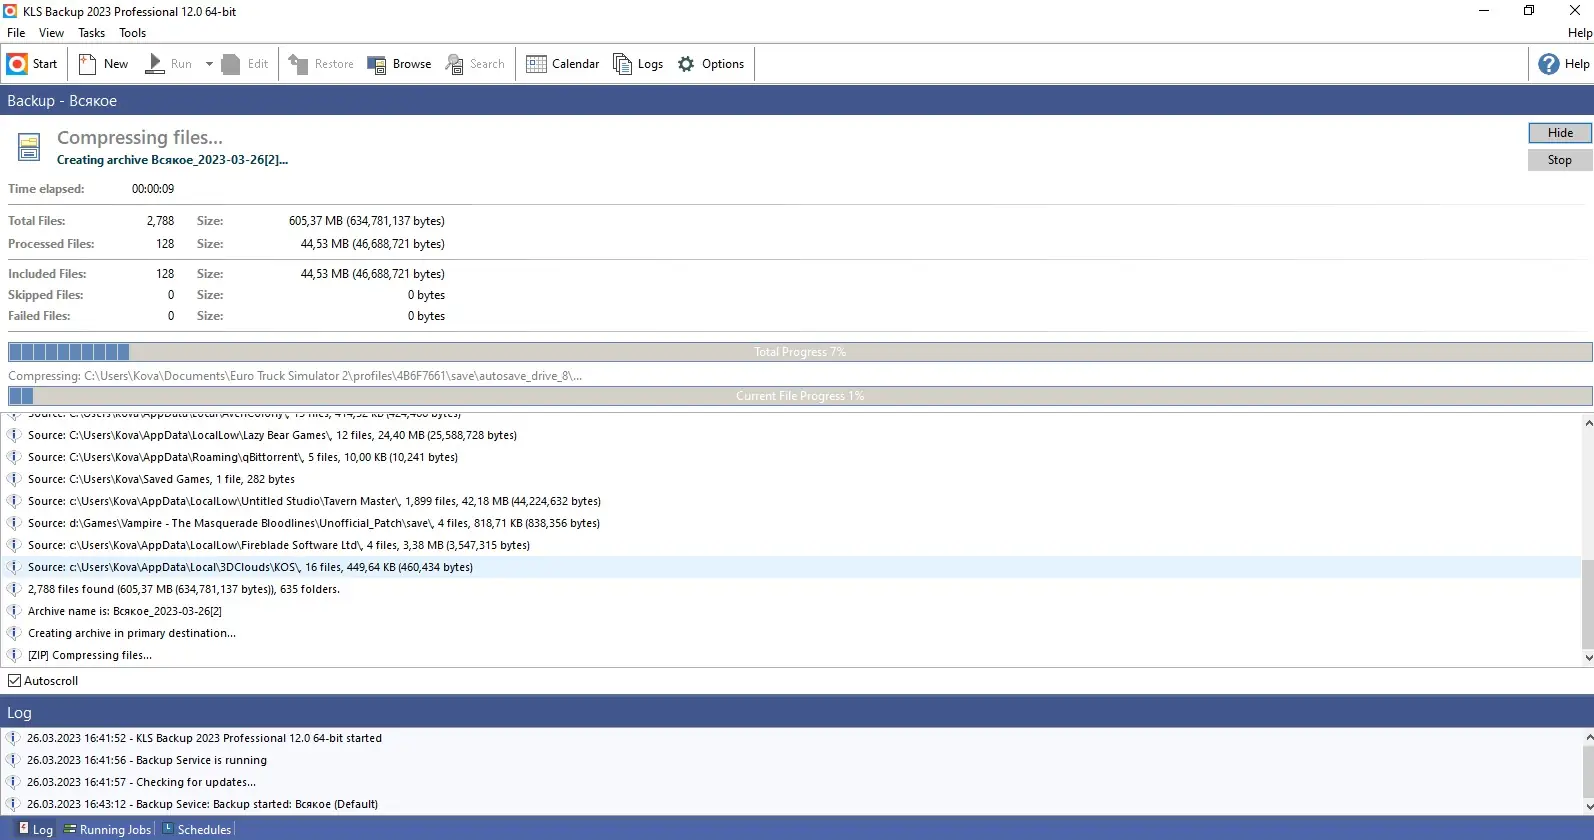This screenshot has width=1594, height=840.
Task: Click scroll-down arrow of backup details list
Action: click(1588, 657)
